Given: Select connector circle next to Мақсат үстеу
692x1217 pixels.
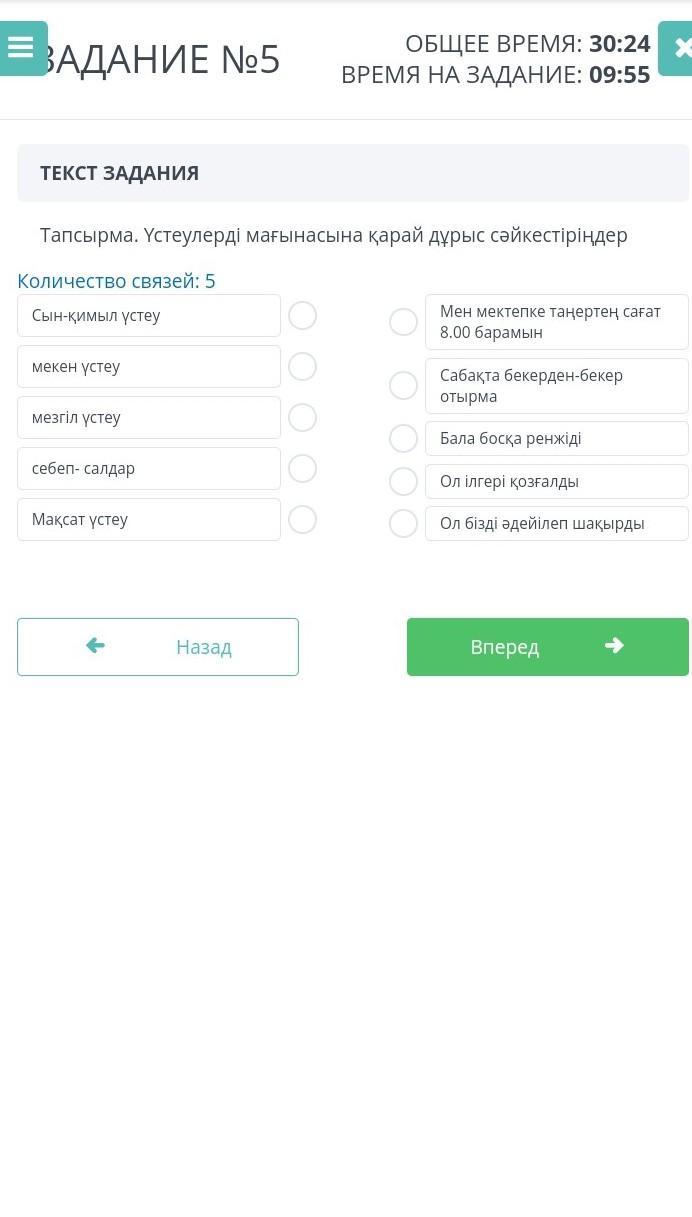Looking at the screenshot, I should (302, 520).
